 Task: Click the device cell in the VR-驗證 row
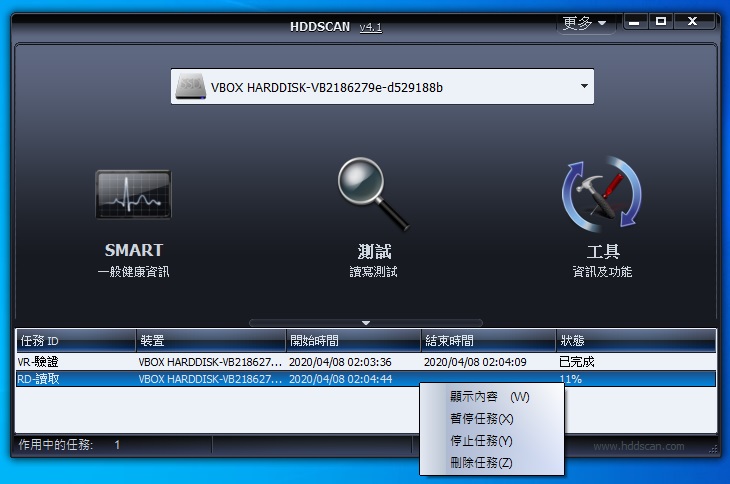(210, 362)
